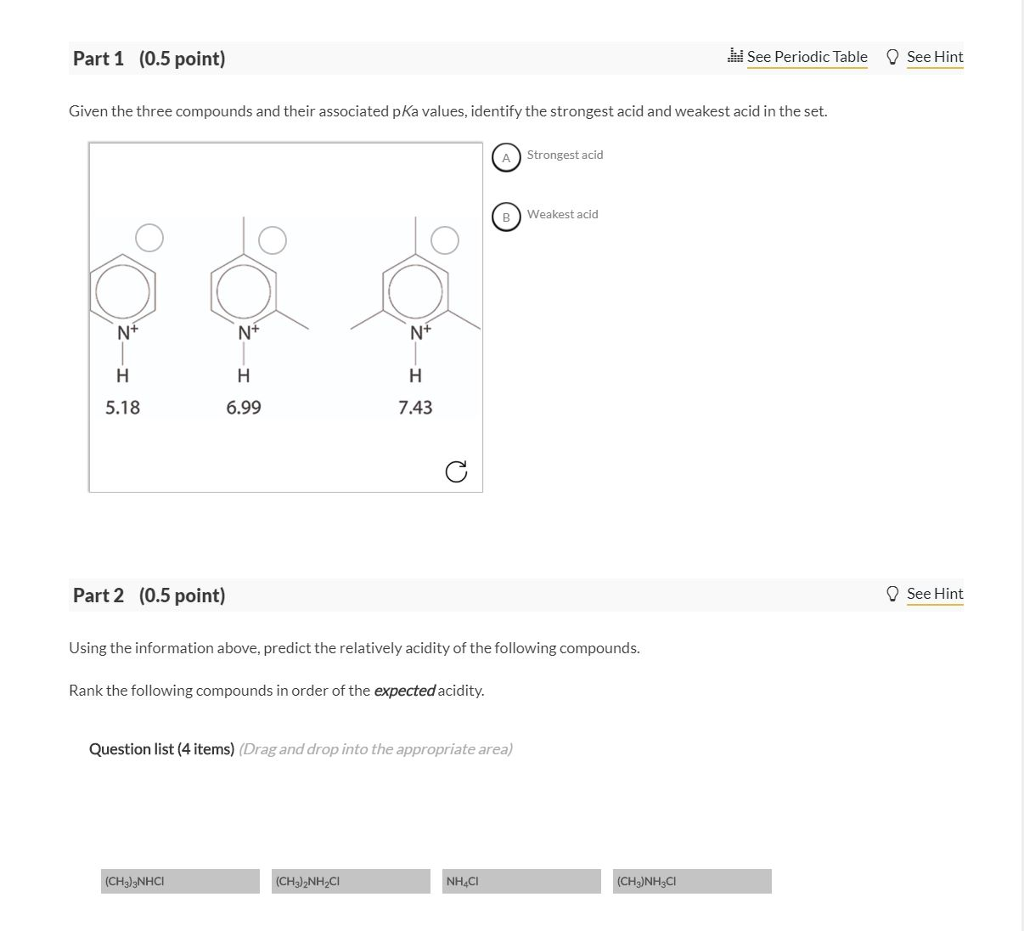1024x931 pixels.
Task: Click the lightbulb hint icon in Part 2
Action: point(891,593)
